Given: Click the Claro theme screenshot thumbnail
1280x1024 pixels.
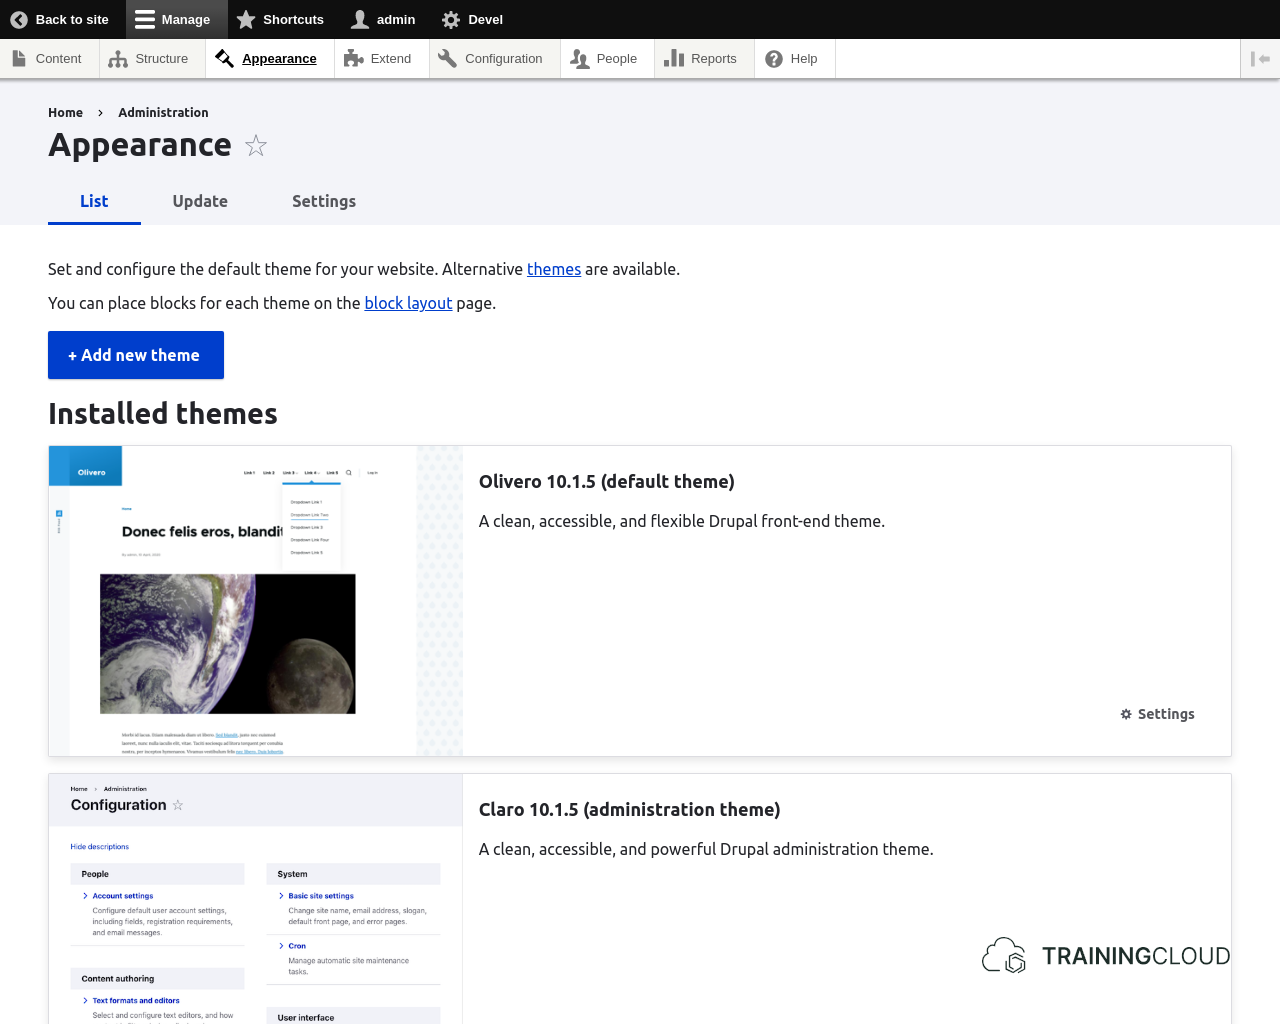Looking at the screenshot, I should 256,899.
